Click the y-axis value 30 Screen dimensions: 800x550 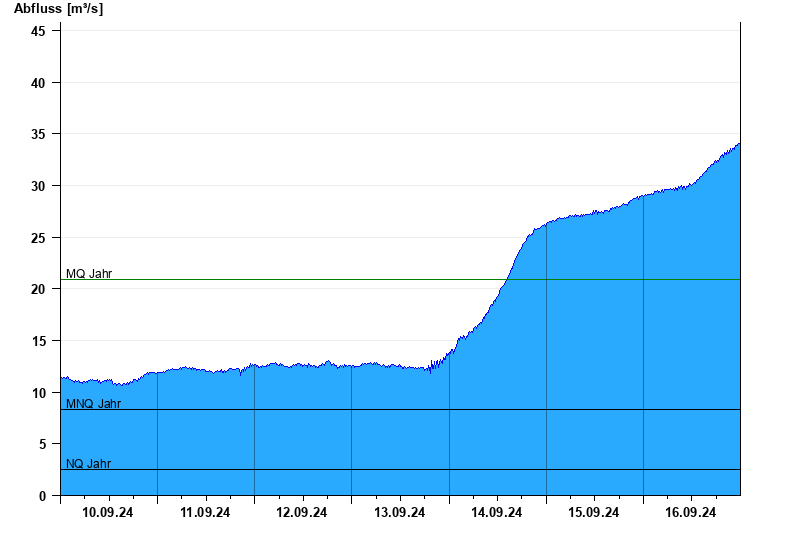click(38, 186)
